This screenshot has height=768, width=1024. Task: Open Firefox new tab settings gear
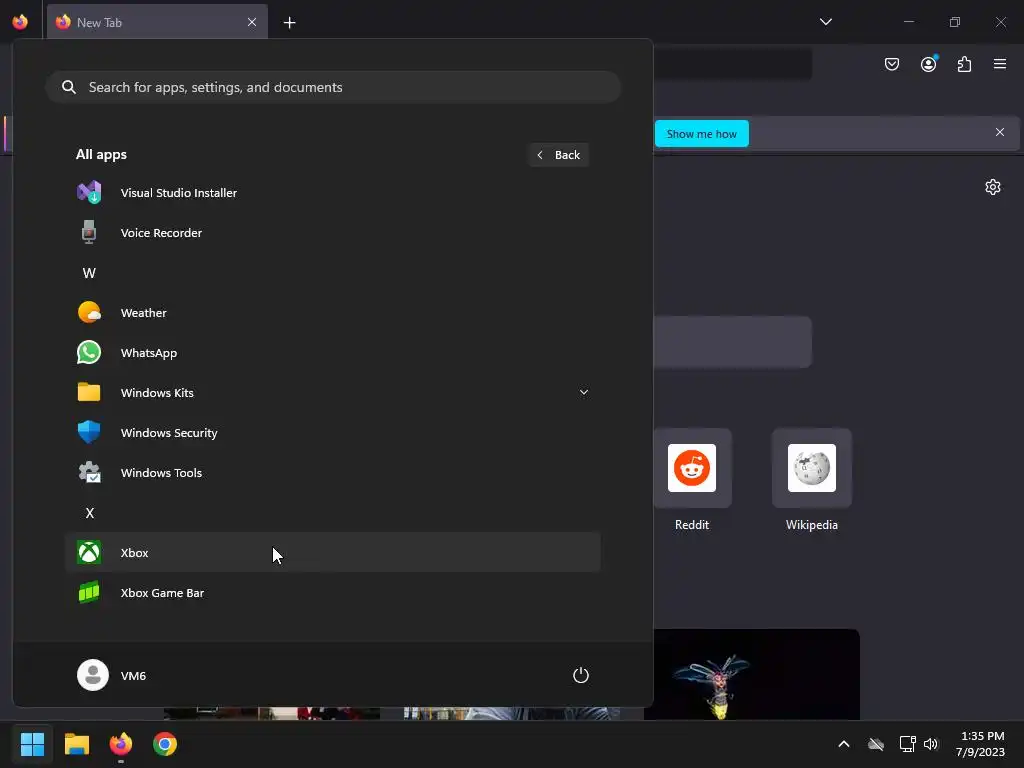coord(993,187)
